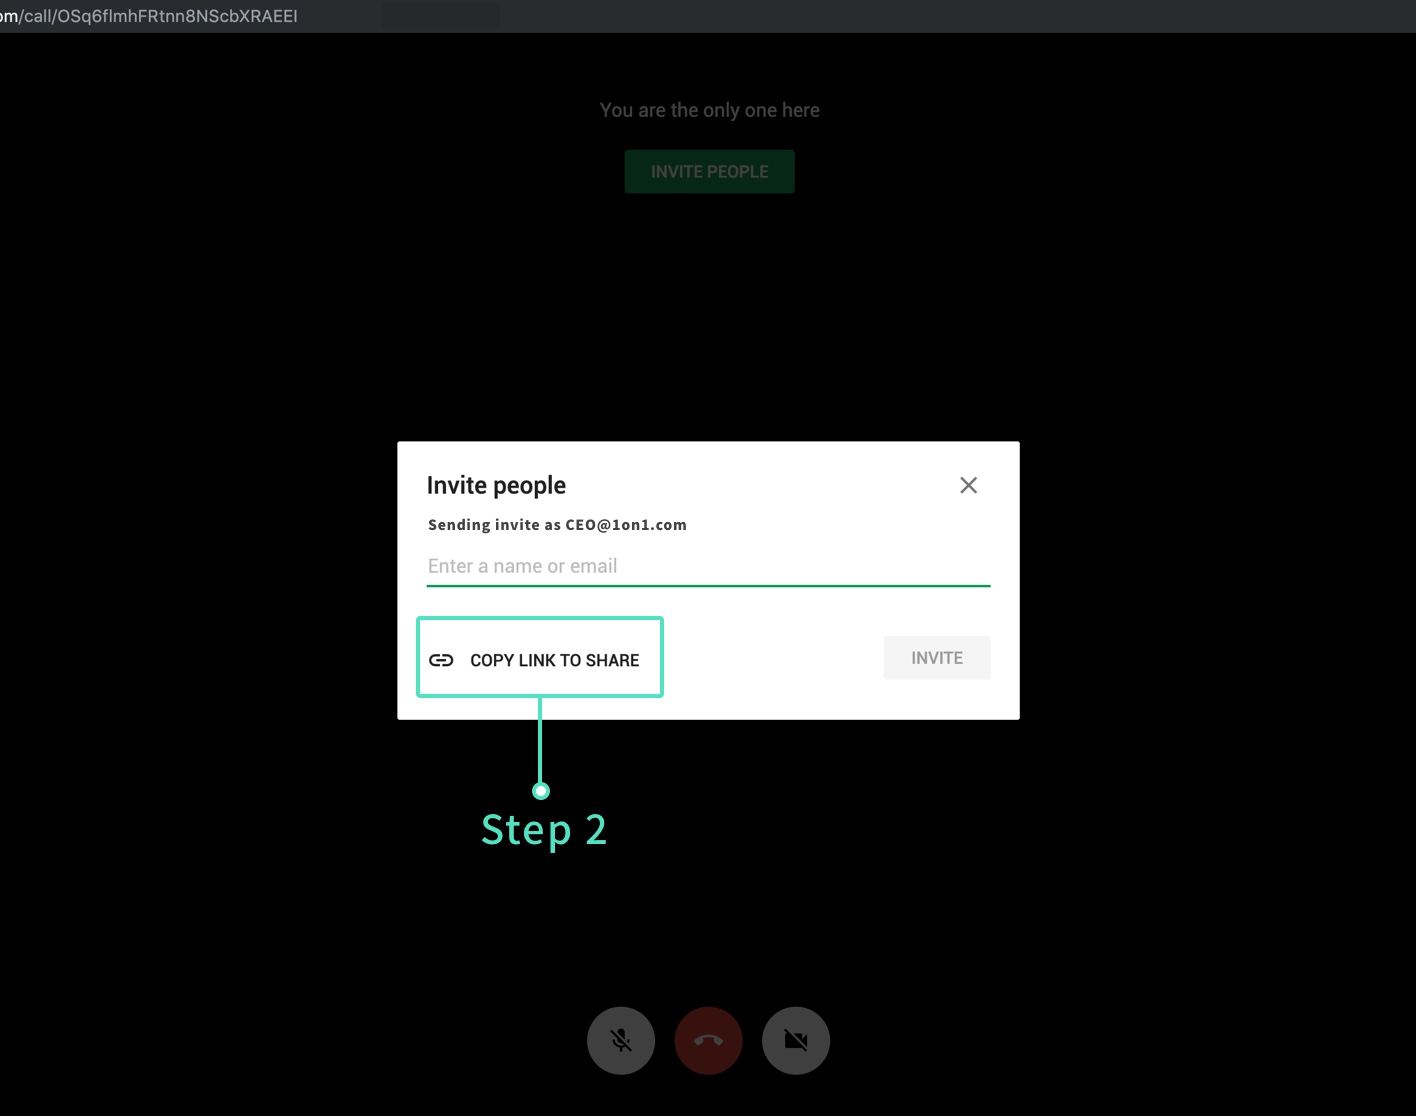The height and width of the screenshot is (1116, 1416).
Task: Click the teal dot above Step 2
Action: coord(541,791)
